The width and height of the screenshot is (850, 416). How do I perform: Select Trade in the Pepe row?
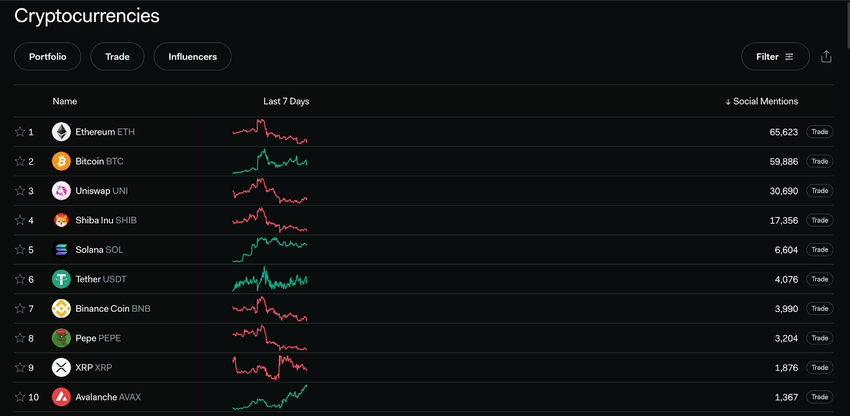point(820,338)
